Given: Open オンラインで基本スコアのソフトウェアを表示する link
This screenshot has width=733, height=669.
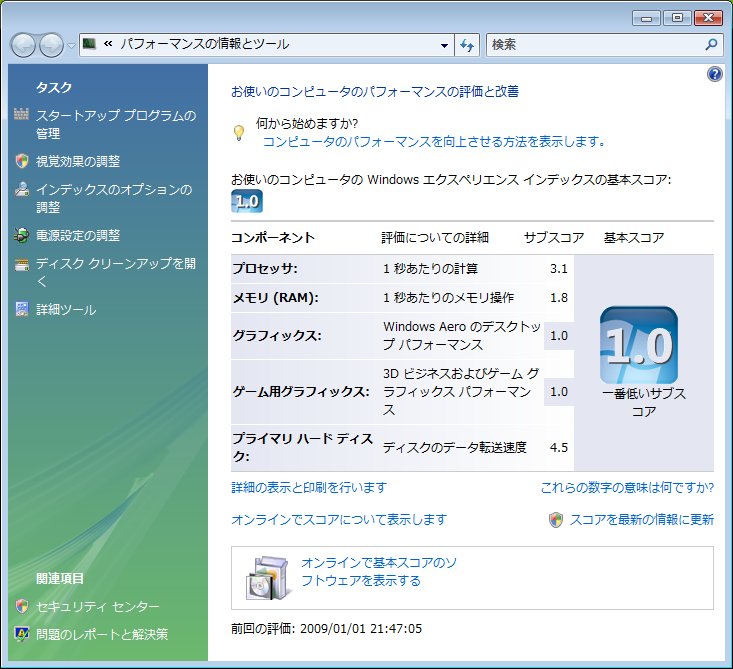Looking at the screenshot, I should coord(379,571).
